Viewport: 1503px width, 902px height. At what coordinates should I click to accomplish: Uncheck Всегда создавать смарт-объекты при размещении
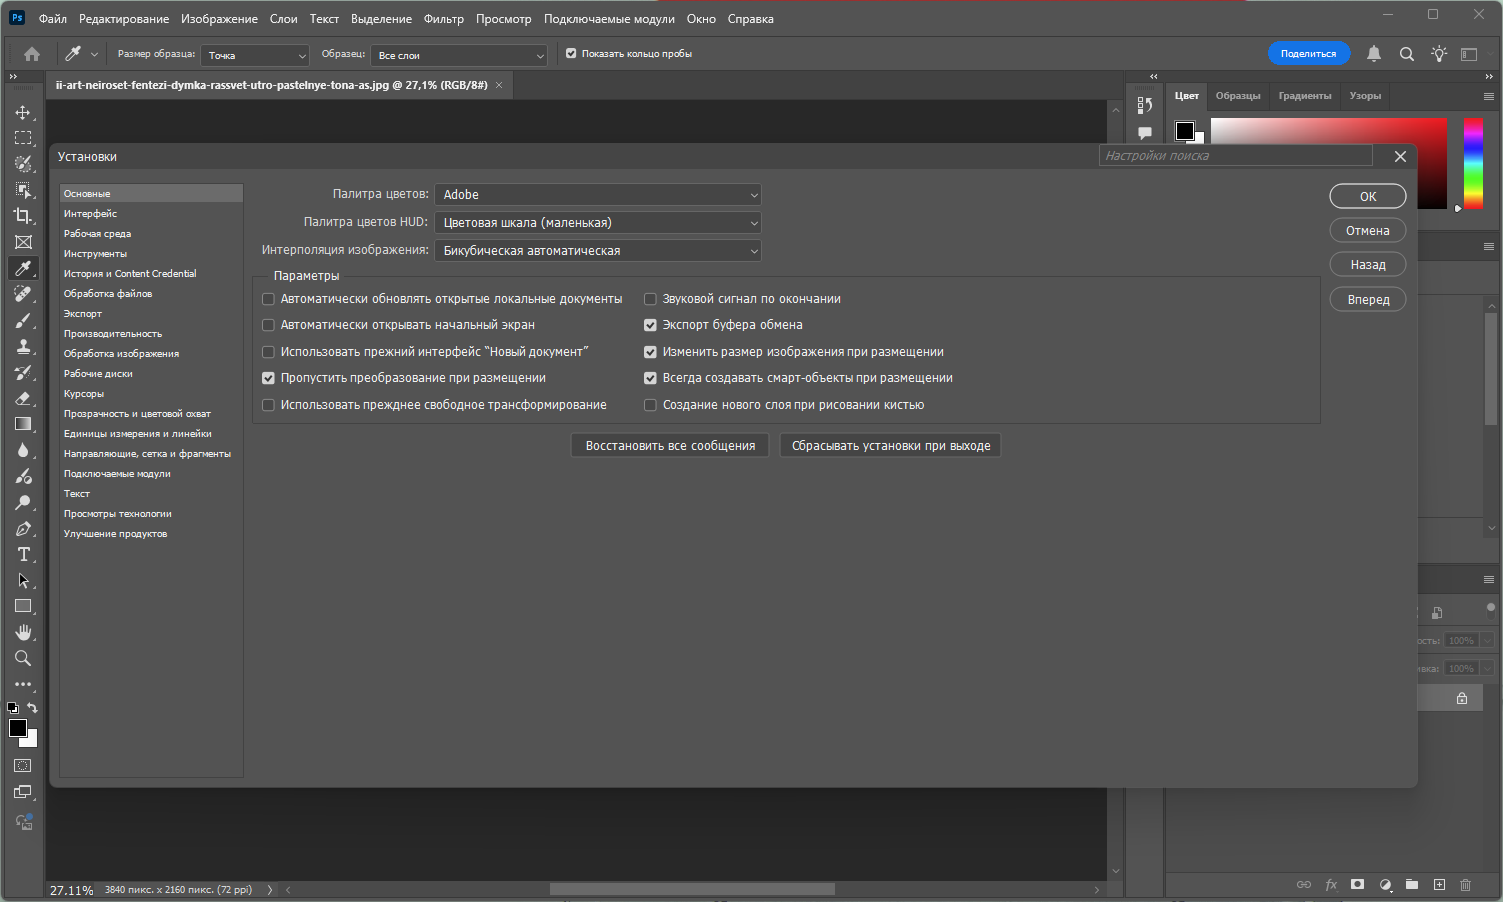[650, 378]
